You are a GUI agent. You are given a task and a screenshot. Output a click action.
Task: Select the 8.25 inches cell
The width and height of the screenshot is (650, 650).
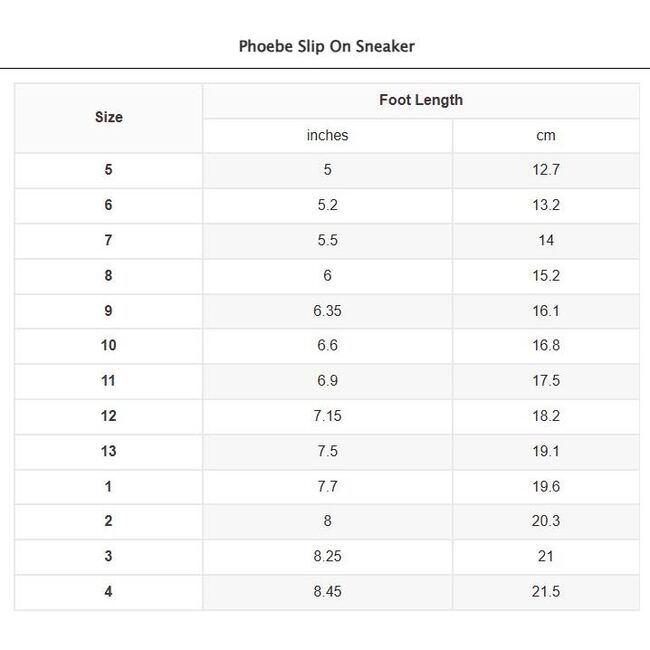pyautogui.click(x=327, y=557)
